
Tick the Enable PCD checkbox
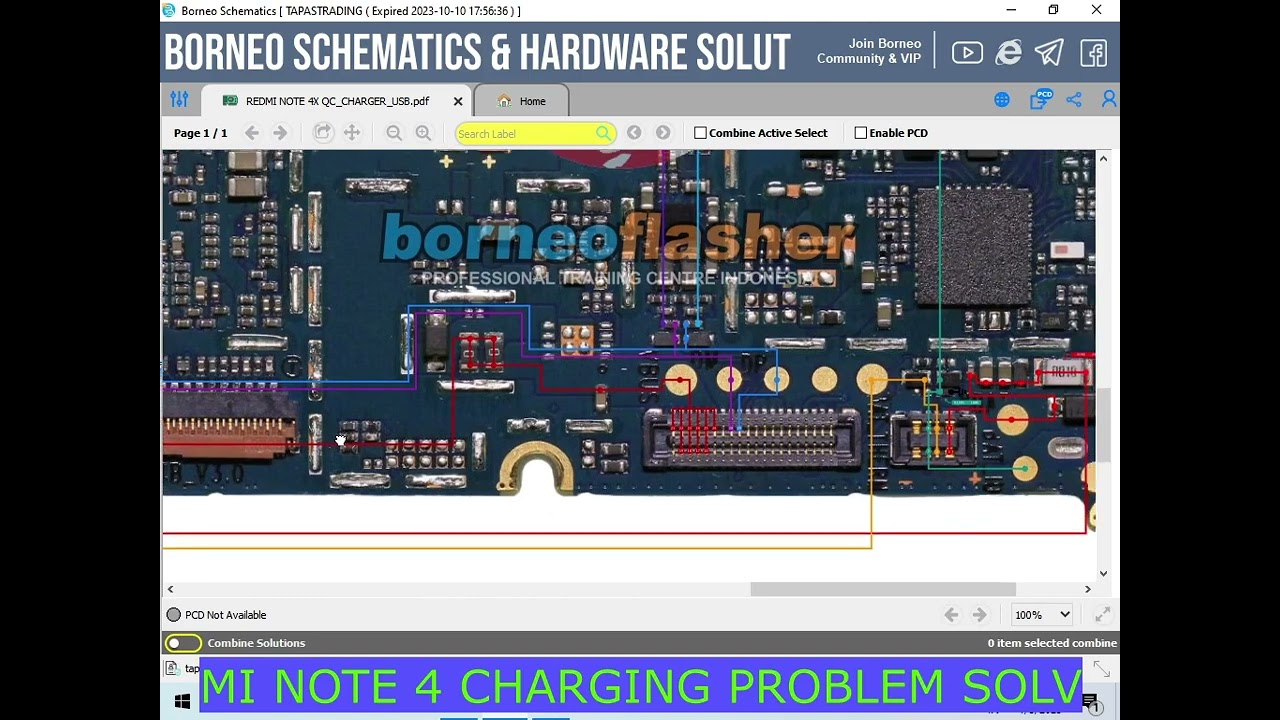861,133
